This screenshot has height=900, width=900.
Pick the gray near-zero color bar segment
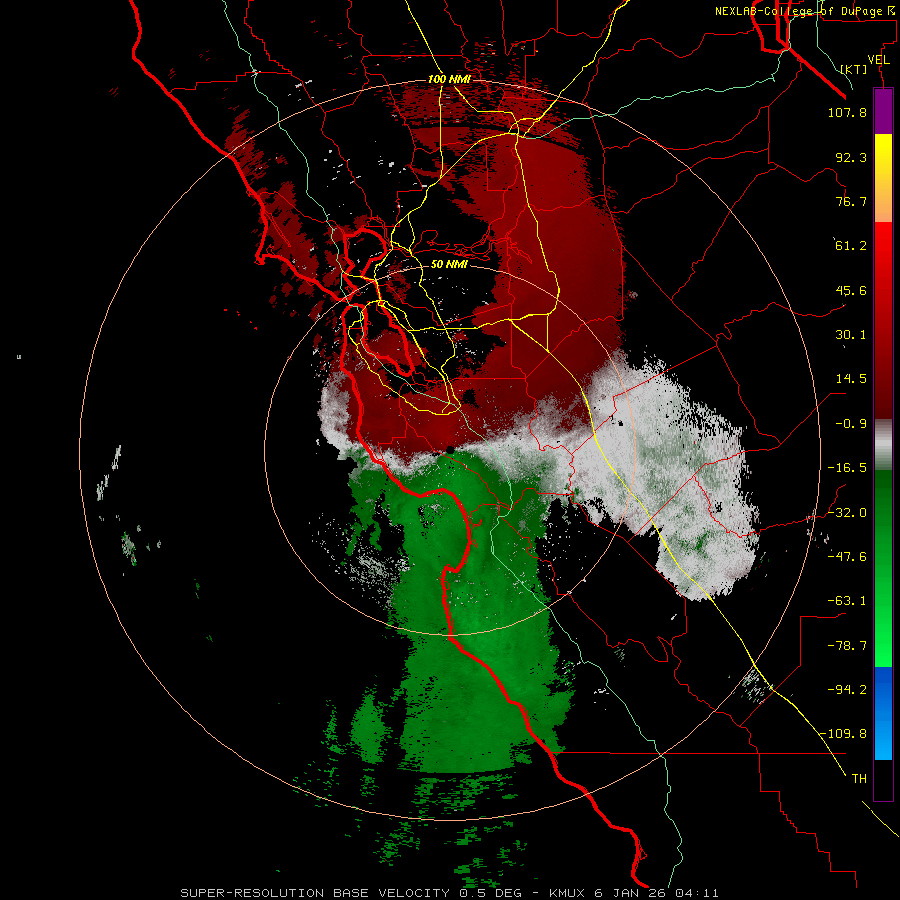click(x=883, y=445)
